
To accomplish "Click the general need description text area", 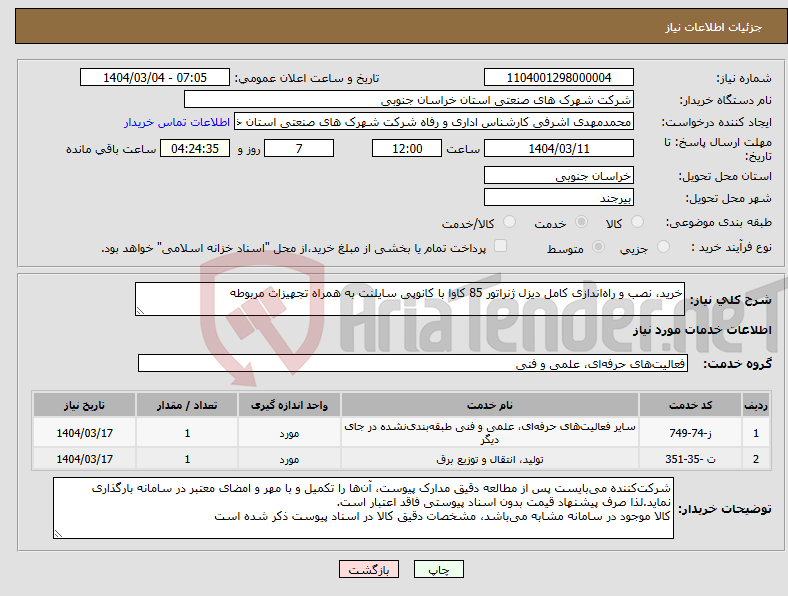I will (x=410, y=299).
